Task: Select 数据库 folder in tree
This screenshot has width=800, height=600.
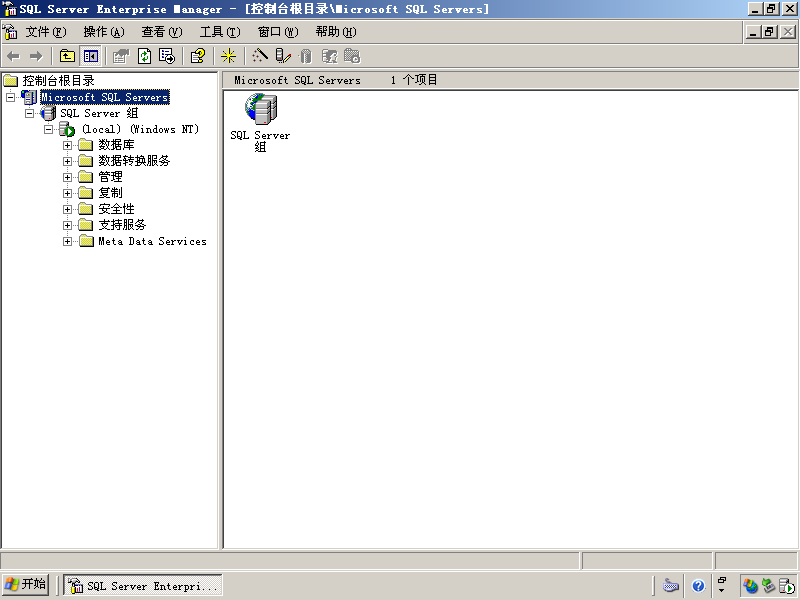Action: click(x=116, y=145)
